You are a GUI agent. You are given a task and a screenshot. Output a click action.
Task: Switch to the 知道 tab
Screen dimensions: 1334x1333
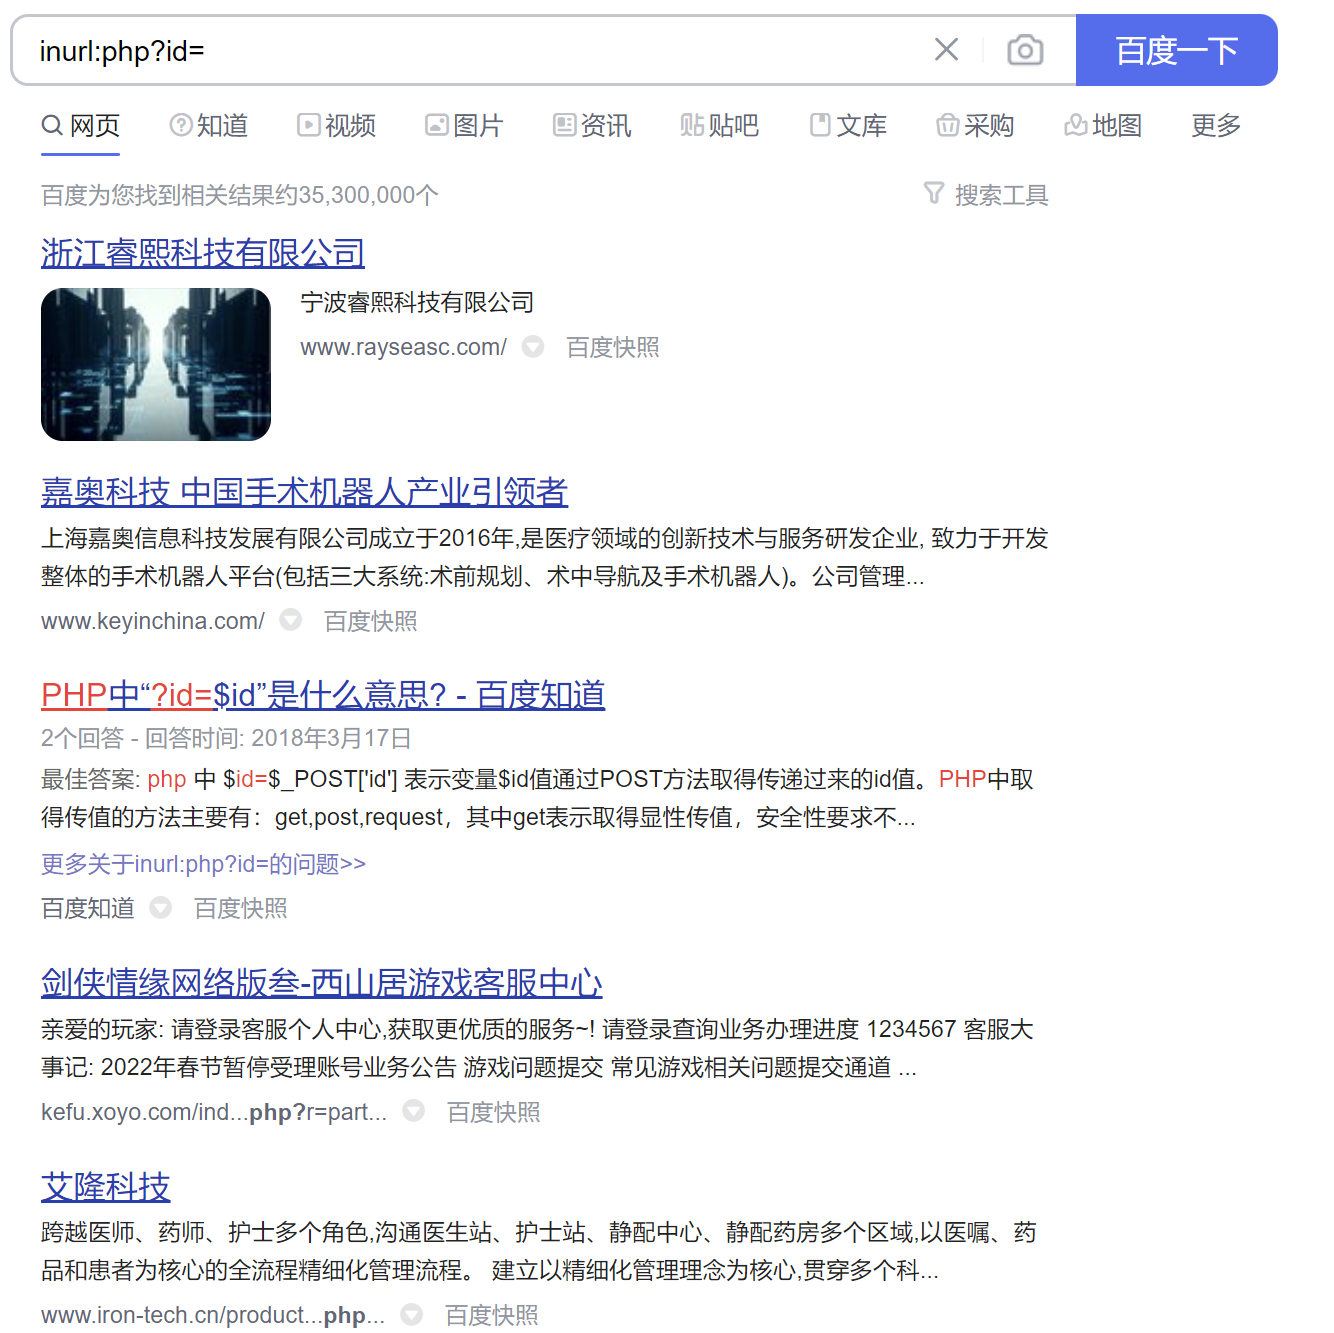209,126
